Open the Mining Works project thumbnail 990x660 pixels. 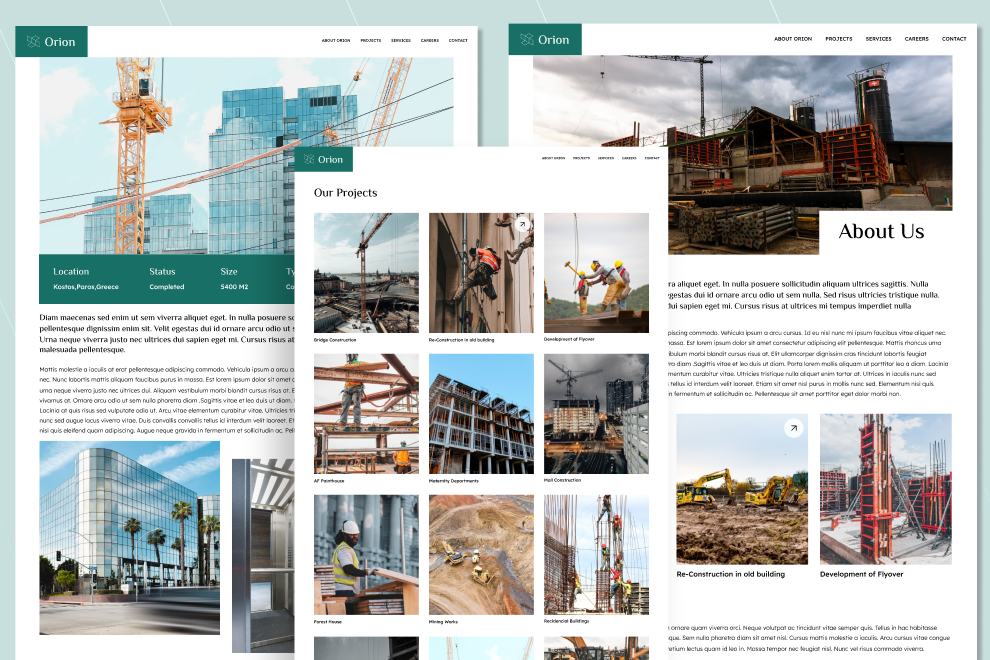481,555
